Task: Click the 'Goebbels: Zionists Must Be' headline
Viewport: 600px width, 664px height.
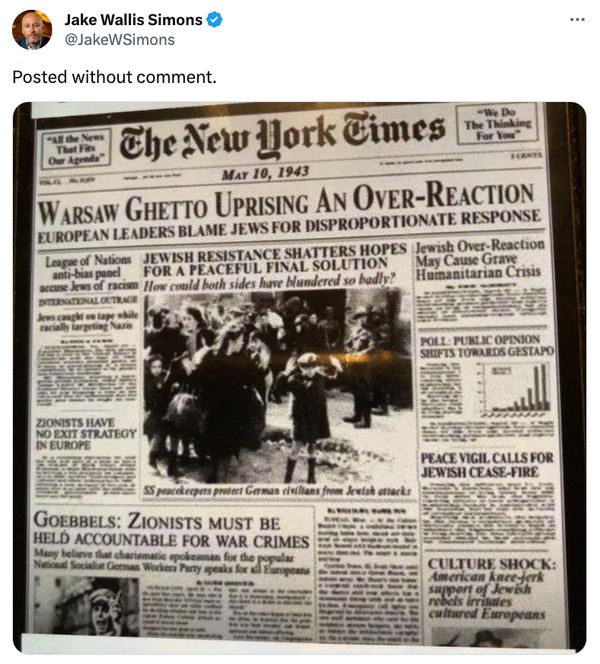Action: click(171, 530)
